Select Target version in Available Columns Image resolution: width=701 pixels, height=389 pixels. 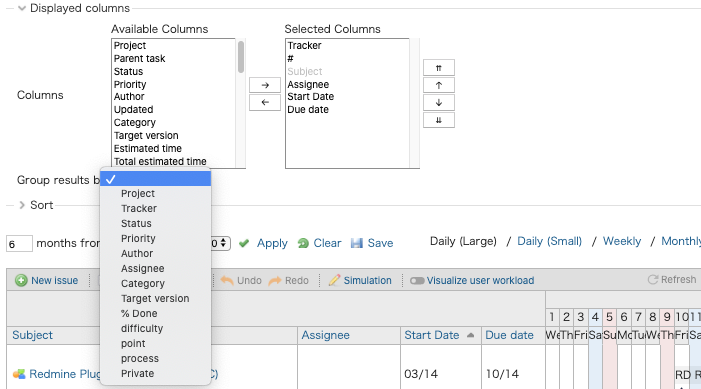(146, 135)
